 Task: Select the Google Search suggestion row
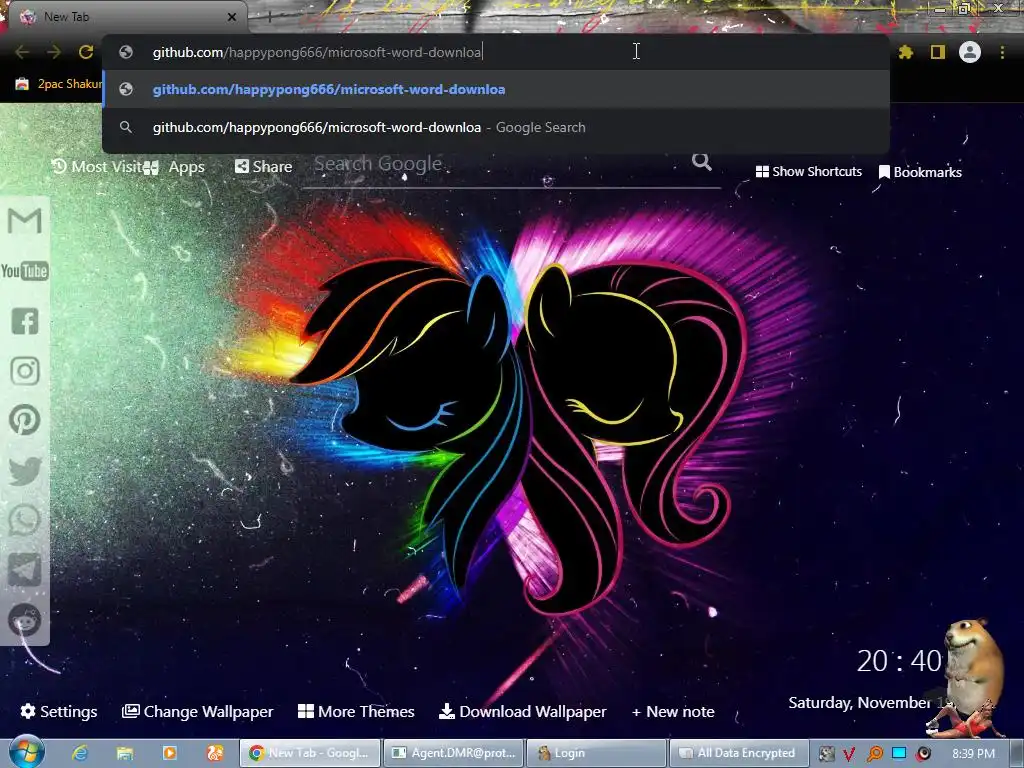coord(496,127)
